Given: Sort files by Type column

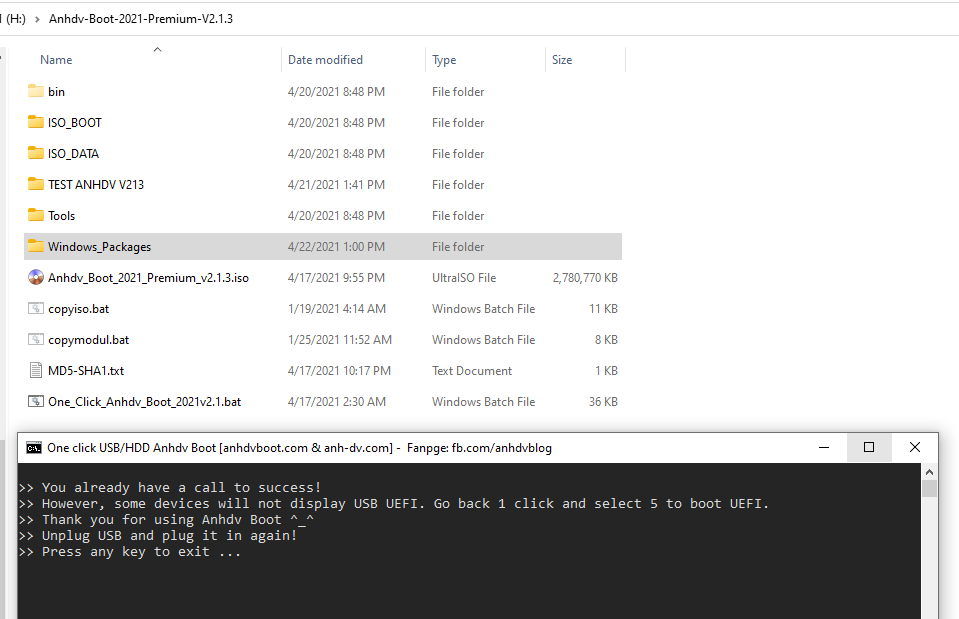Looking at the screenshot, I should pyautogui.click(x=444, y=60).
